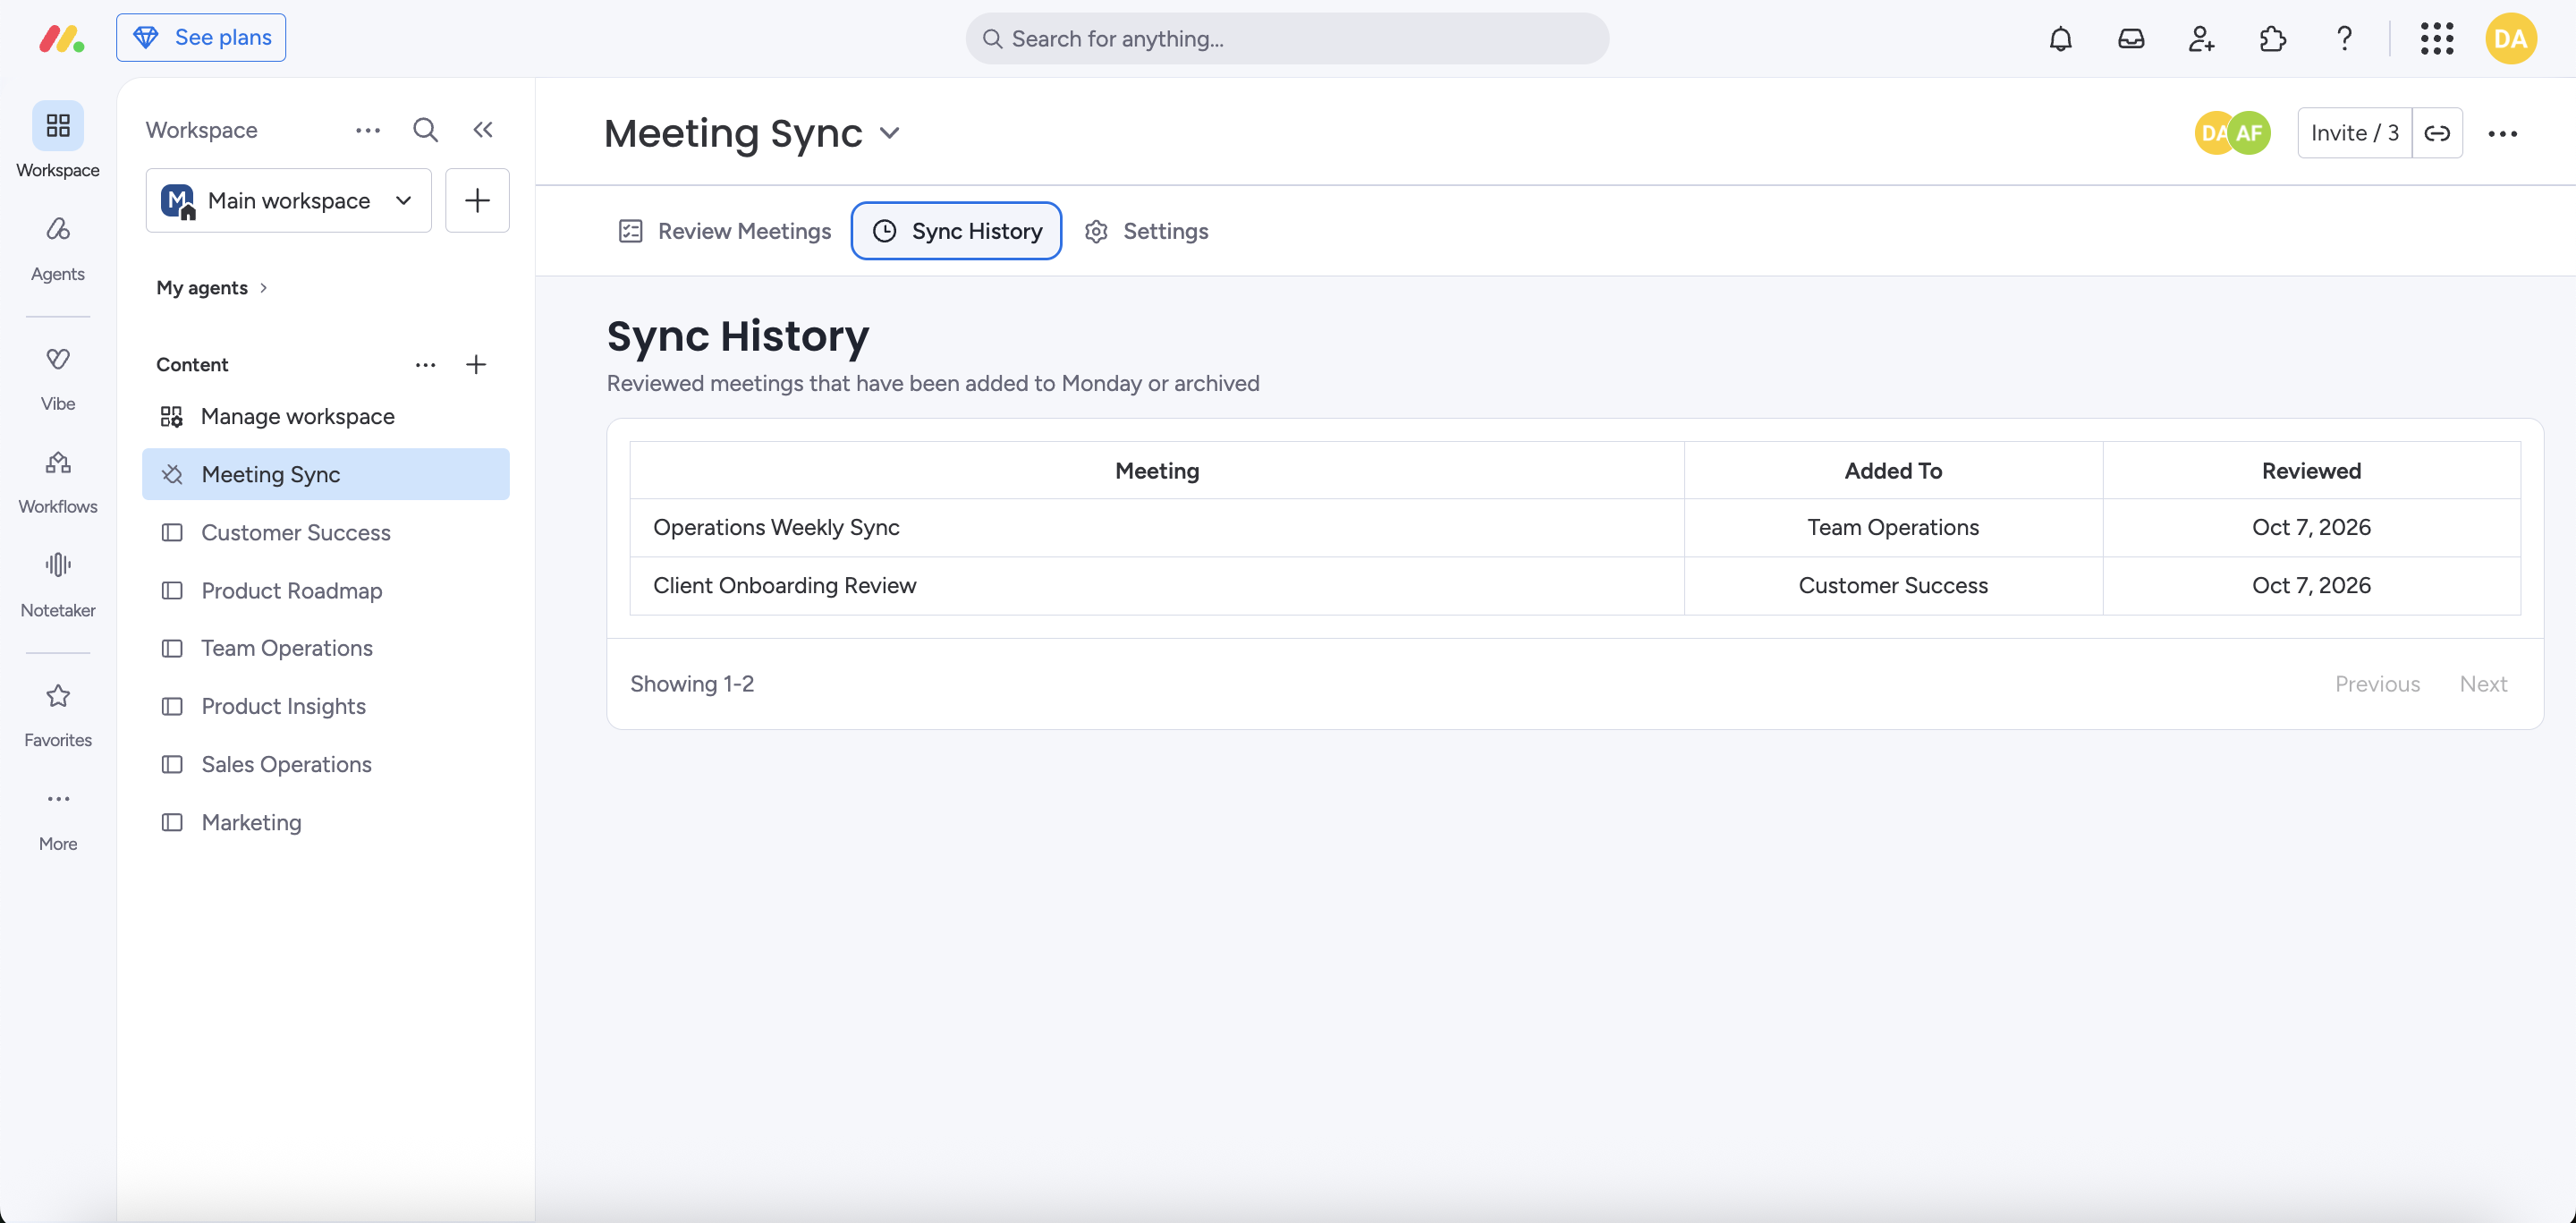Click the sidebar search magnifier
Screen dimensions: 2576x1223
(425, 130)
